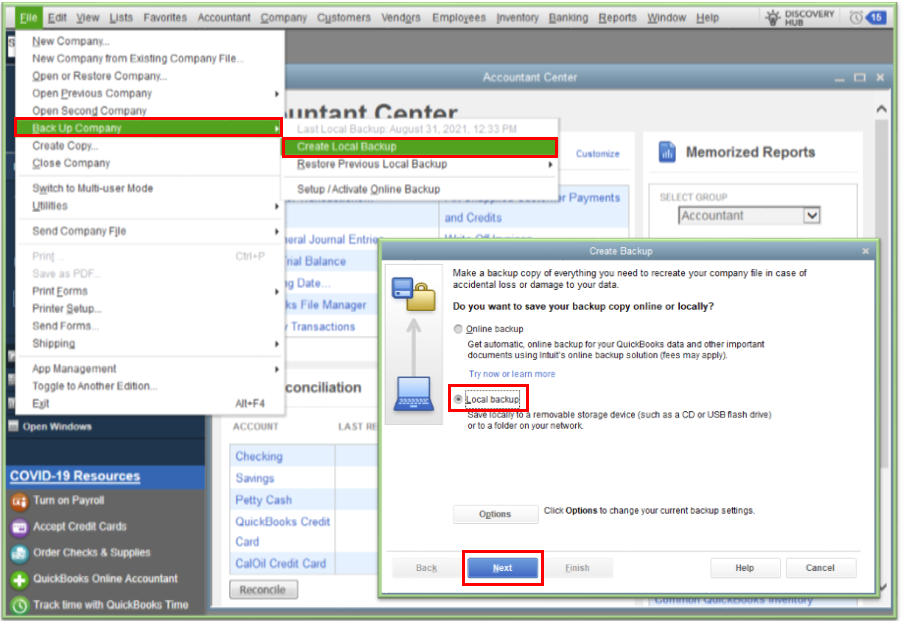Click the Turn on Payroll icon

pos(20,502)
